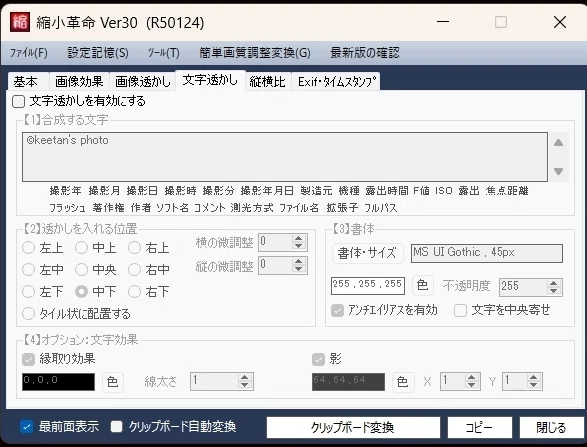
Task: Insert the 撮影年 tag
Action: 66,191
